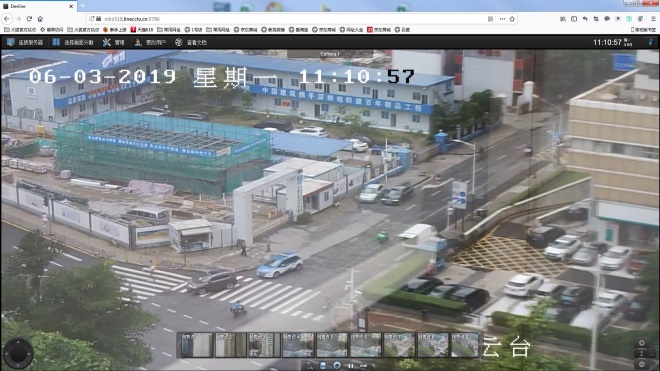
Task: Click the change user icon
Action: click(138, 43)
